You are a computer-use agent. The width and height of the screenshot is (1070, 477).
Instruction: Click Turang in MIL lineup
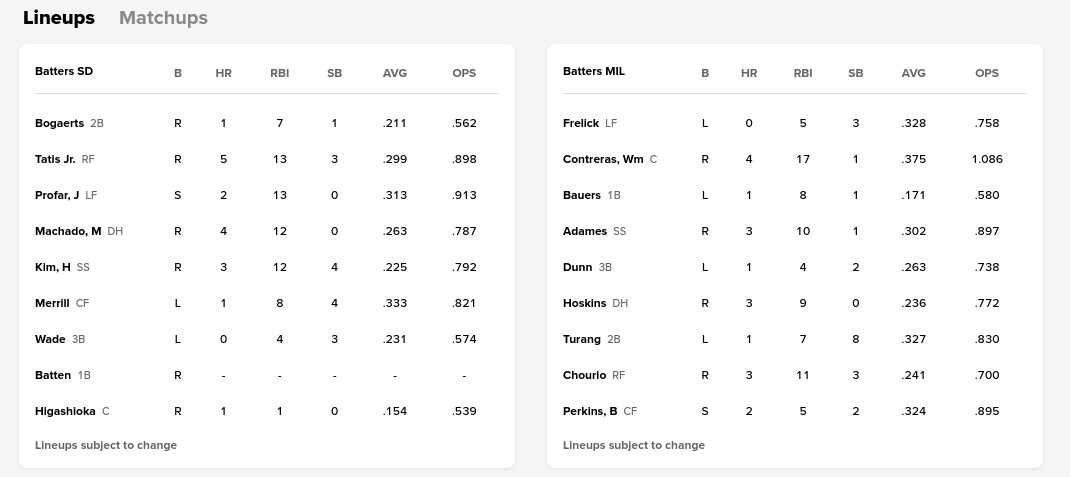582,339
